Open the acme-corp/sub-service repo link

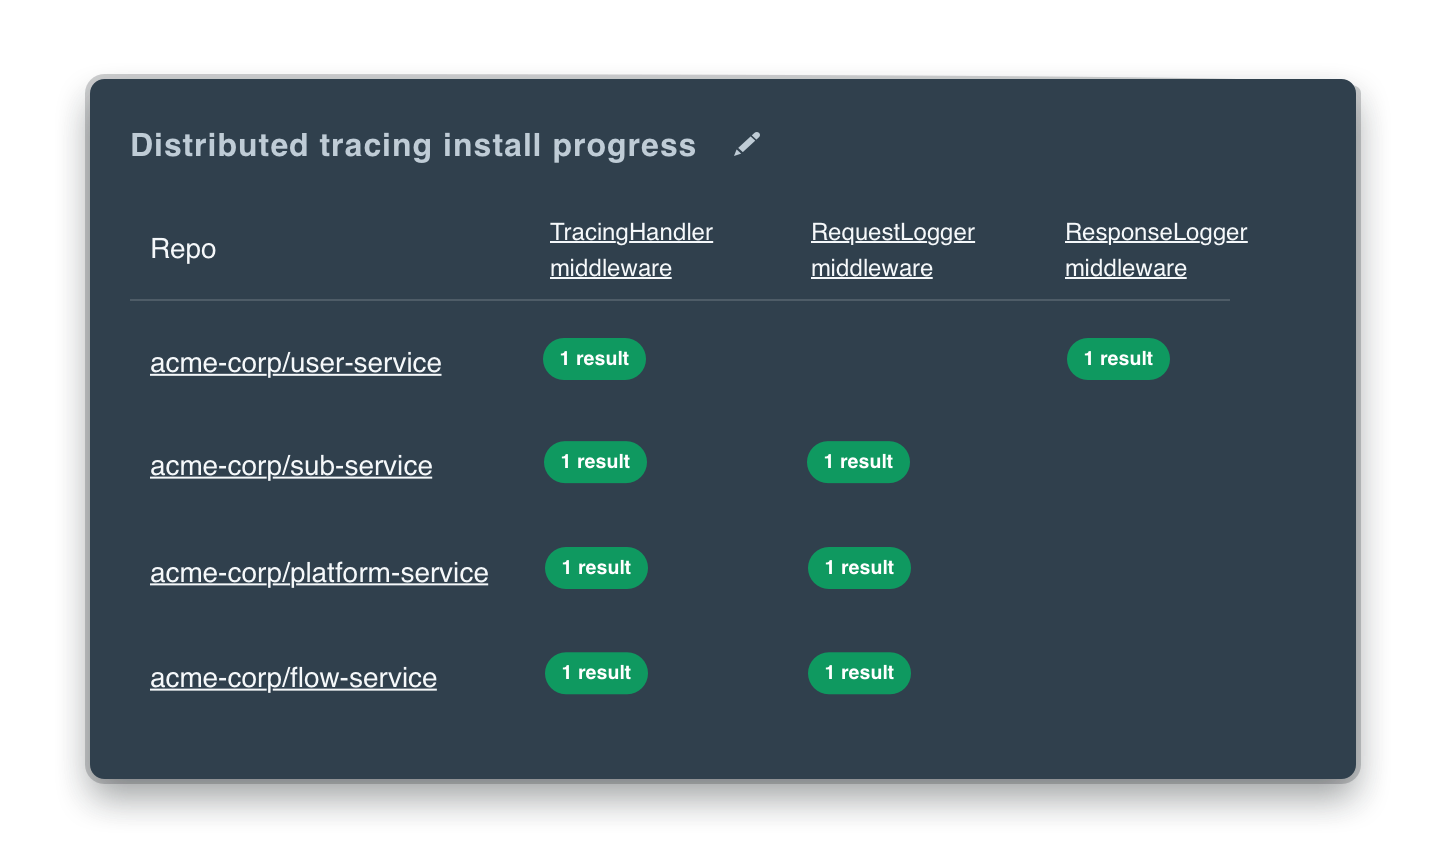coord(291,465)
